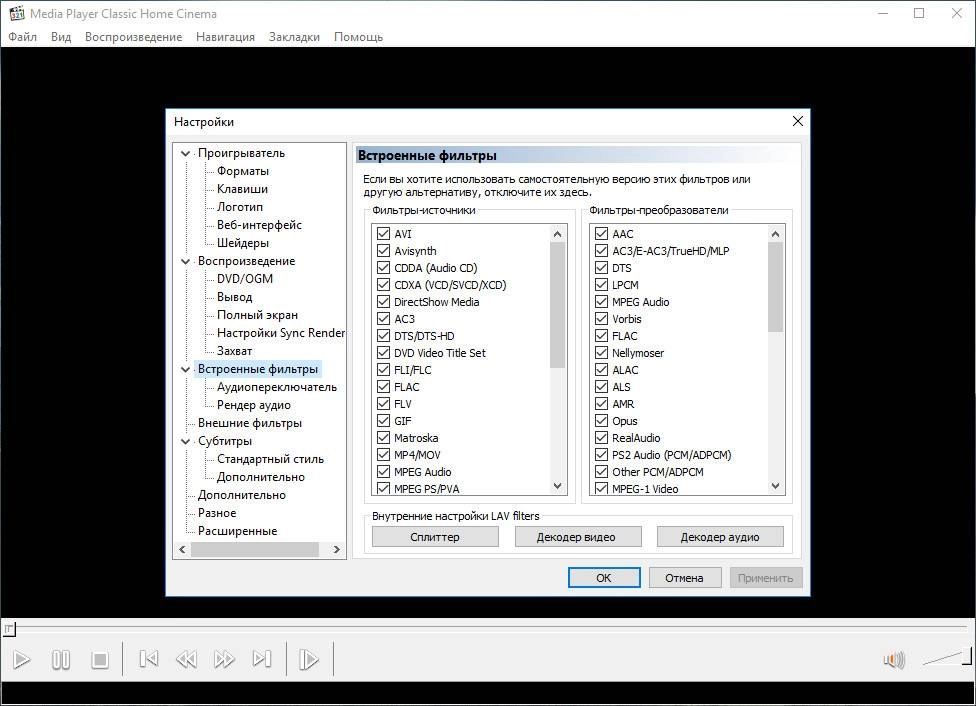The width and height of the screenshot is (976, 706).
Task: Open the Помощь menu
Action: (x=359, y=37)
